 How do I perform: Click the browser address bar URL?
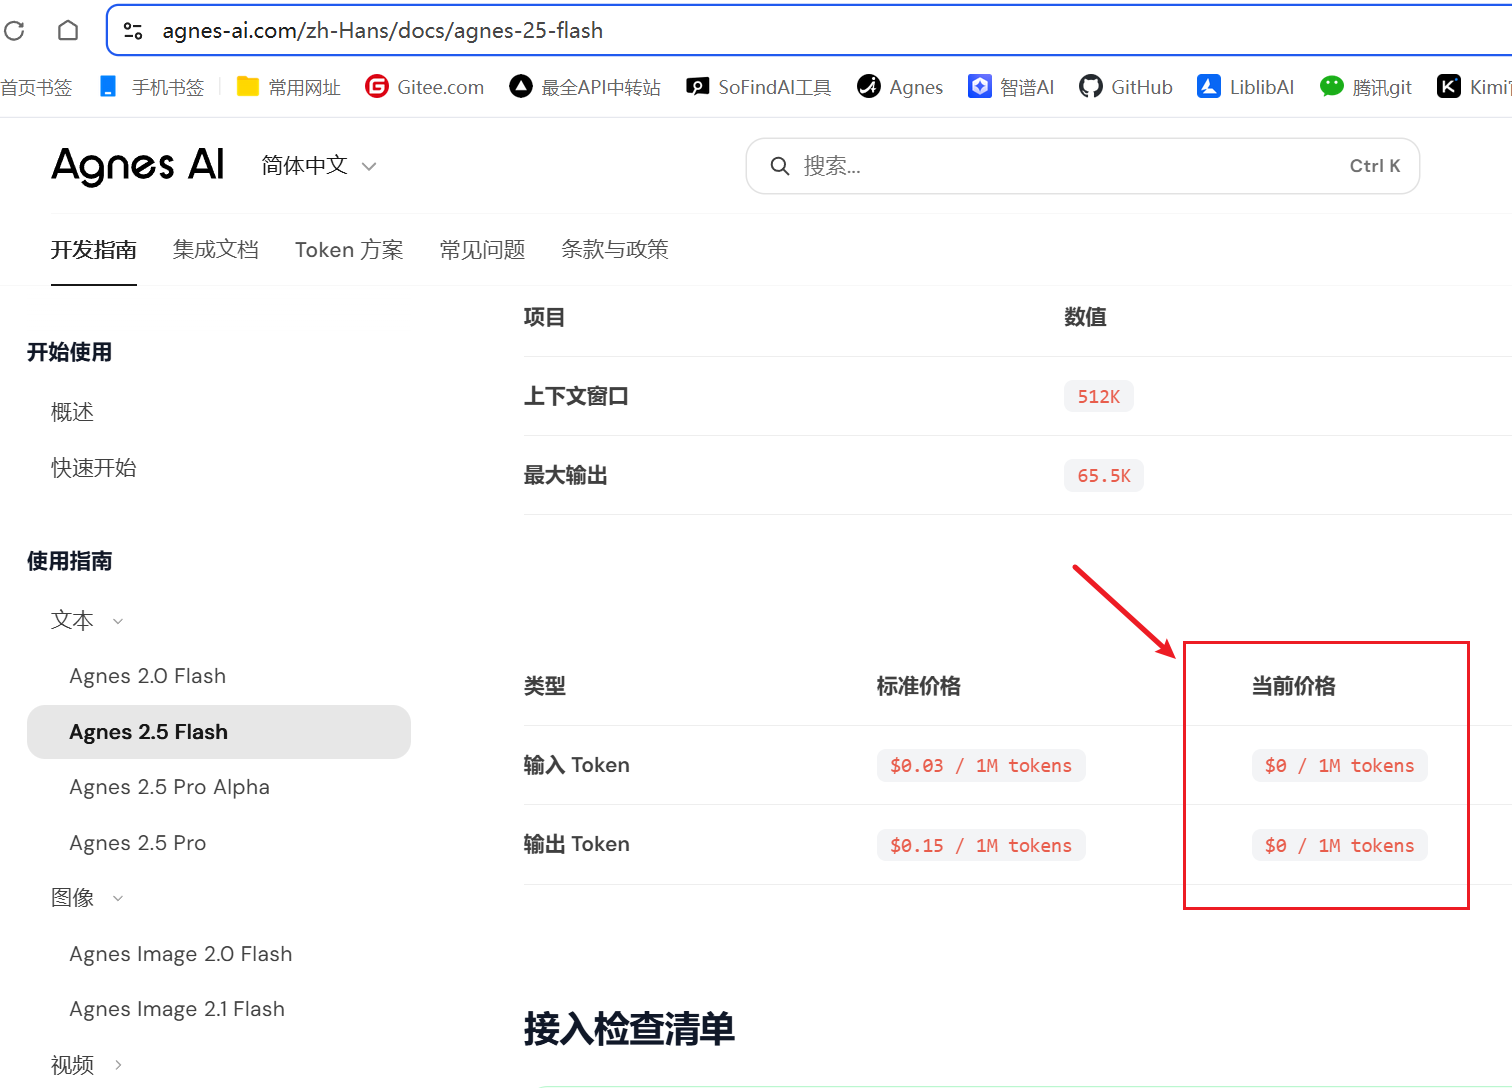click(383, 31)
